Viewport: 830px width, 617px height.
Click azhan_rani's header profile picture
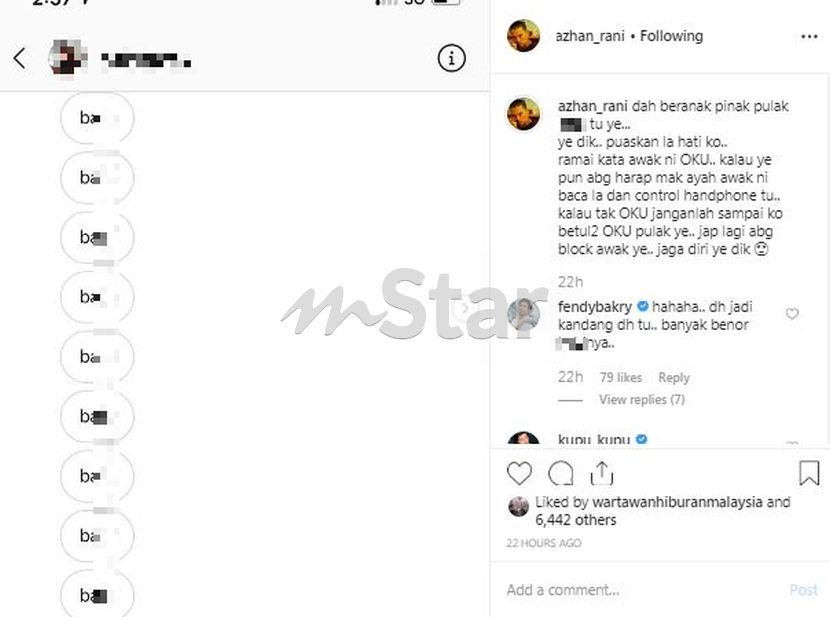(524, 36)
